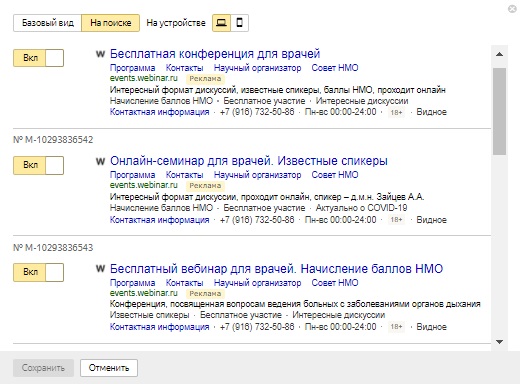Open 'Совет НМО' sitelink in Онлайн-семинар ad
520x384 pixels.
pyautogui.click(x=335, y=175)
